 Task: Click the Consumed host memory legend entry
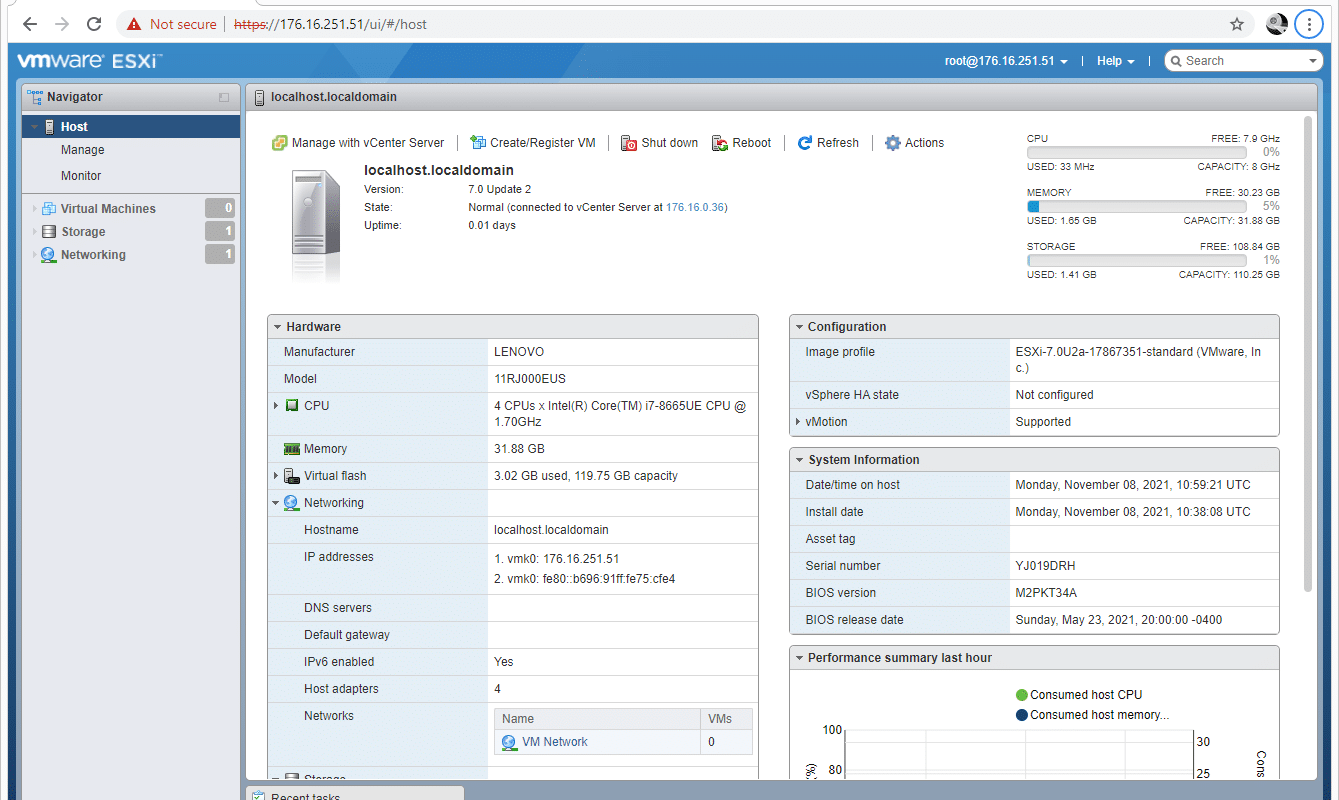click(1092, 715)
